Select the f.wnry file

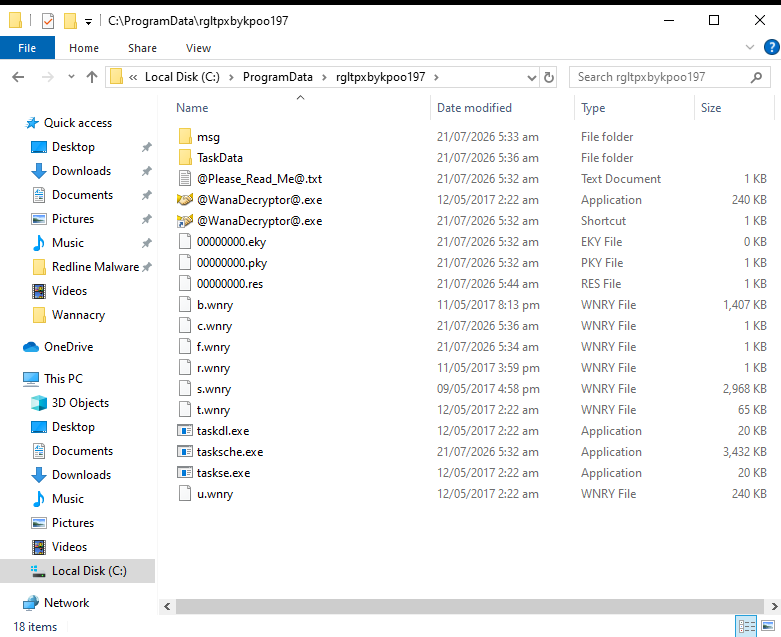coord(213,347)
